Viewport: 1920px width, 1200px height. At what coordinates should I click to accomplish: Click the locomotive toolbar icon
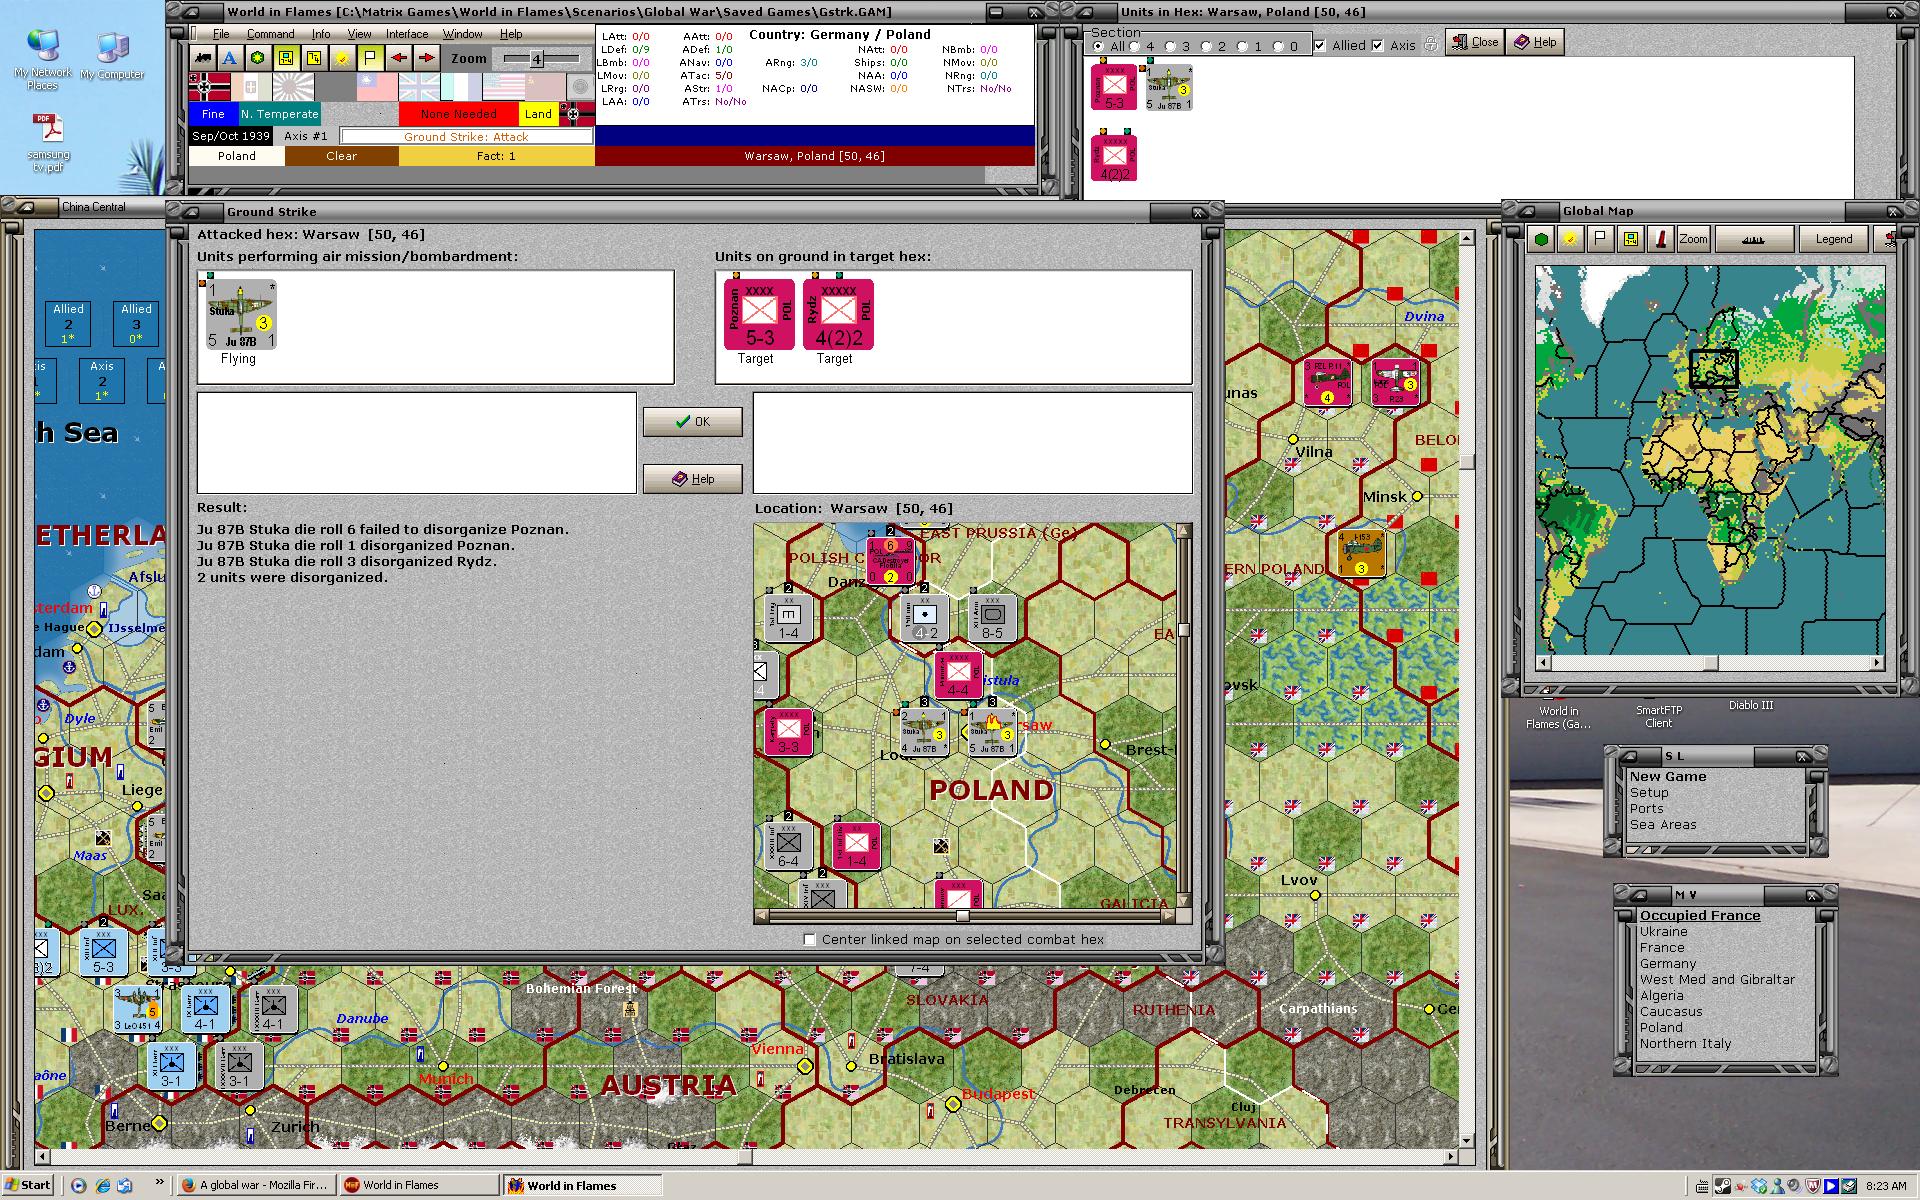coord(204,58)
